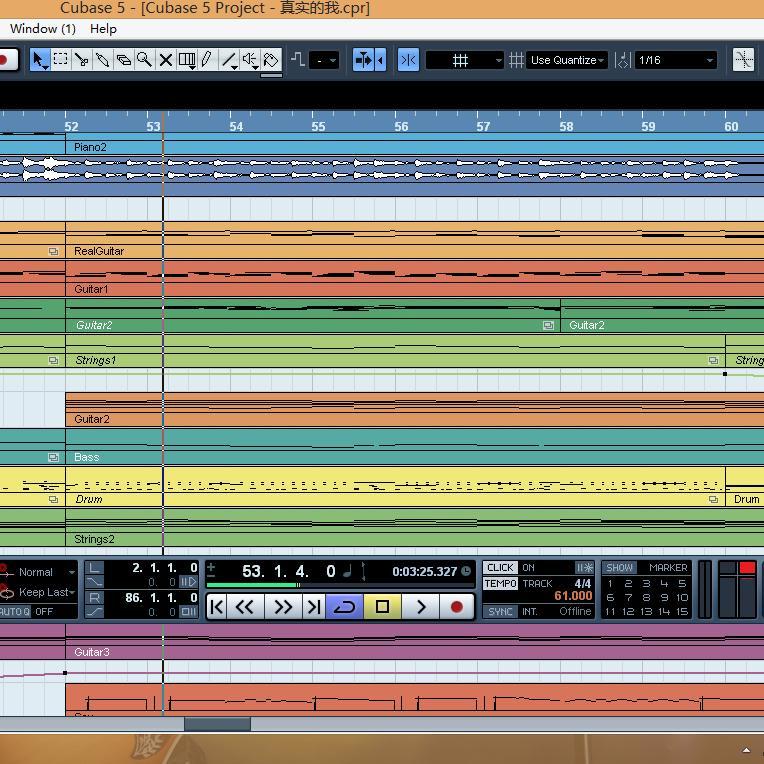Viewport: 764px width, 764px height.
Task: Toggle the SYNC button
Action: pos(500,611)
